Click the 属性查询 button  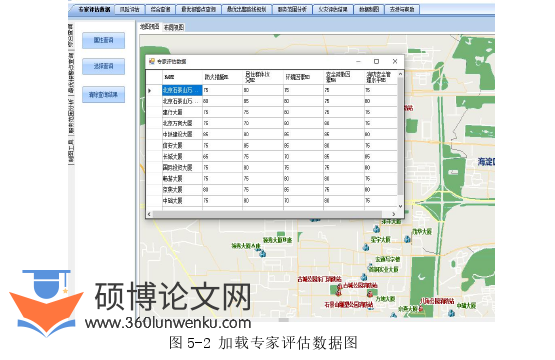103,40
